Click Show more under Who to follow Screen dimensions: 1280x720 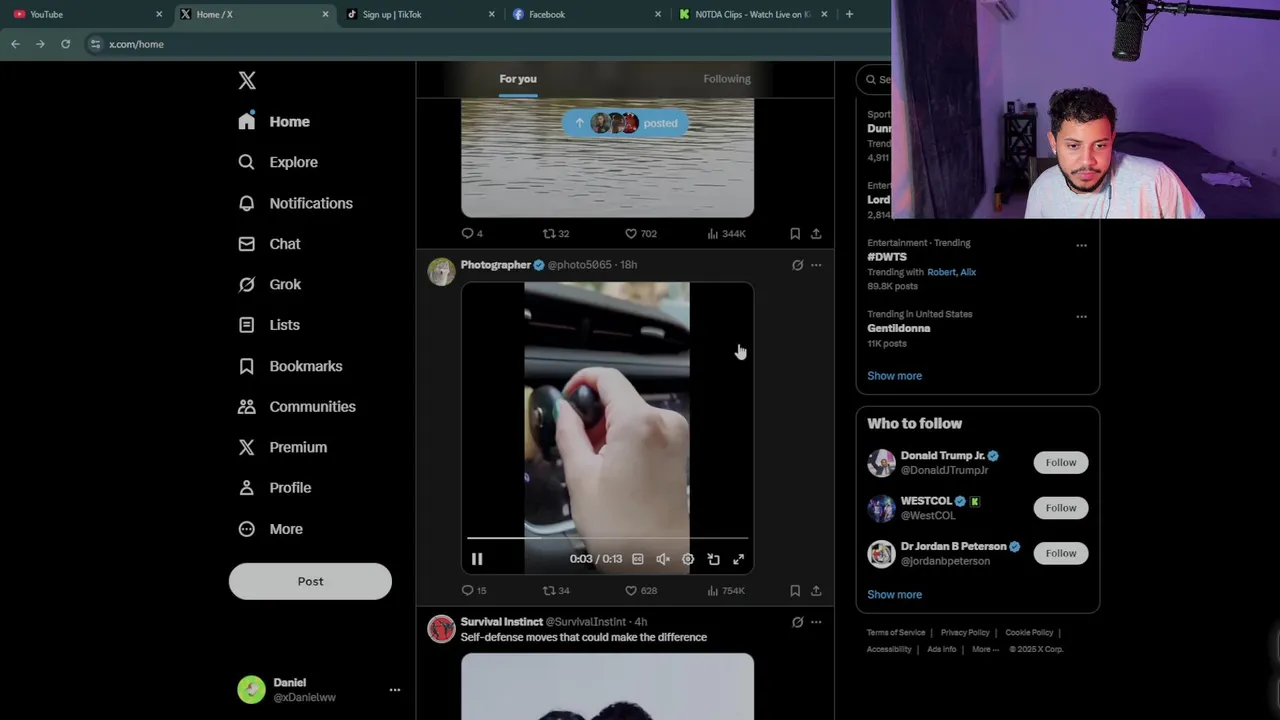(x=894, y=594)
